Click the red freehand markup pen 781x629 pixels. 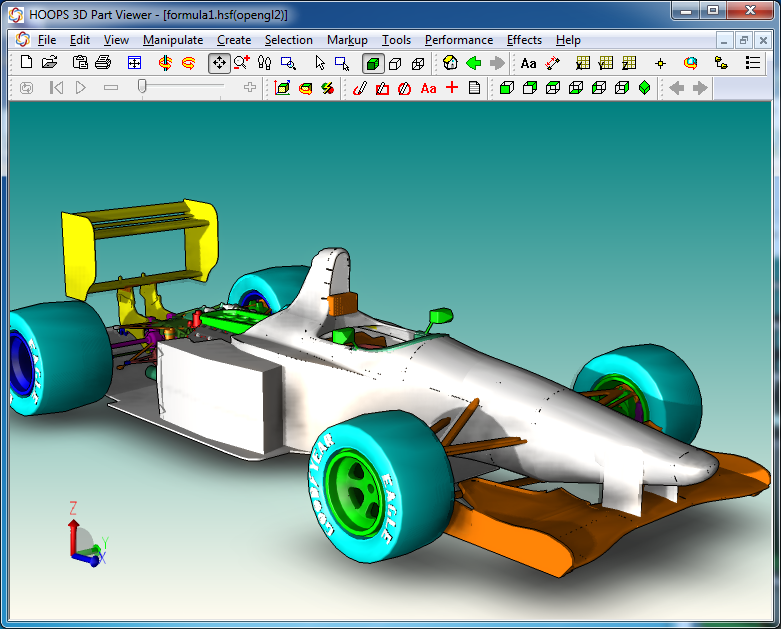click(360, 88)
